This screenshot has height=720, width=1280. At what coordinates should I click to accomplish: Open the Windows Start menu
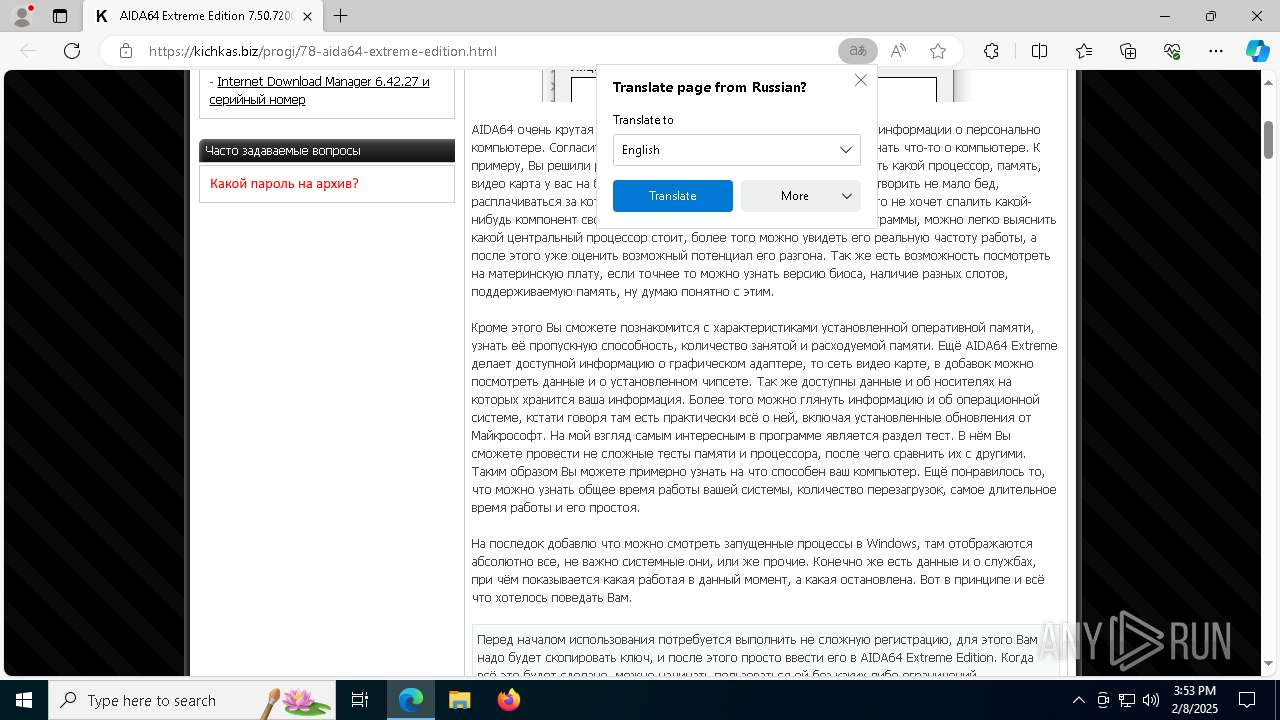(24, 700)
